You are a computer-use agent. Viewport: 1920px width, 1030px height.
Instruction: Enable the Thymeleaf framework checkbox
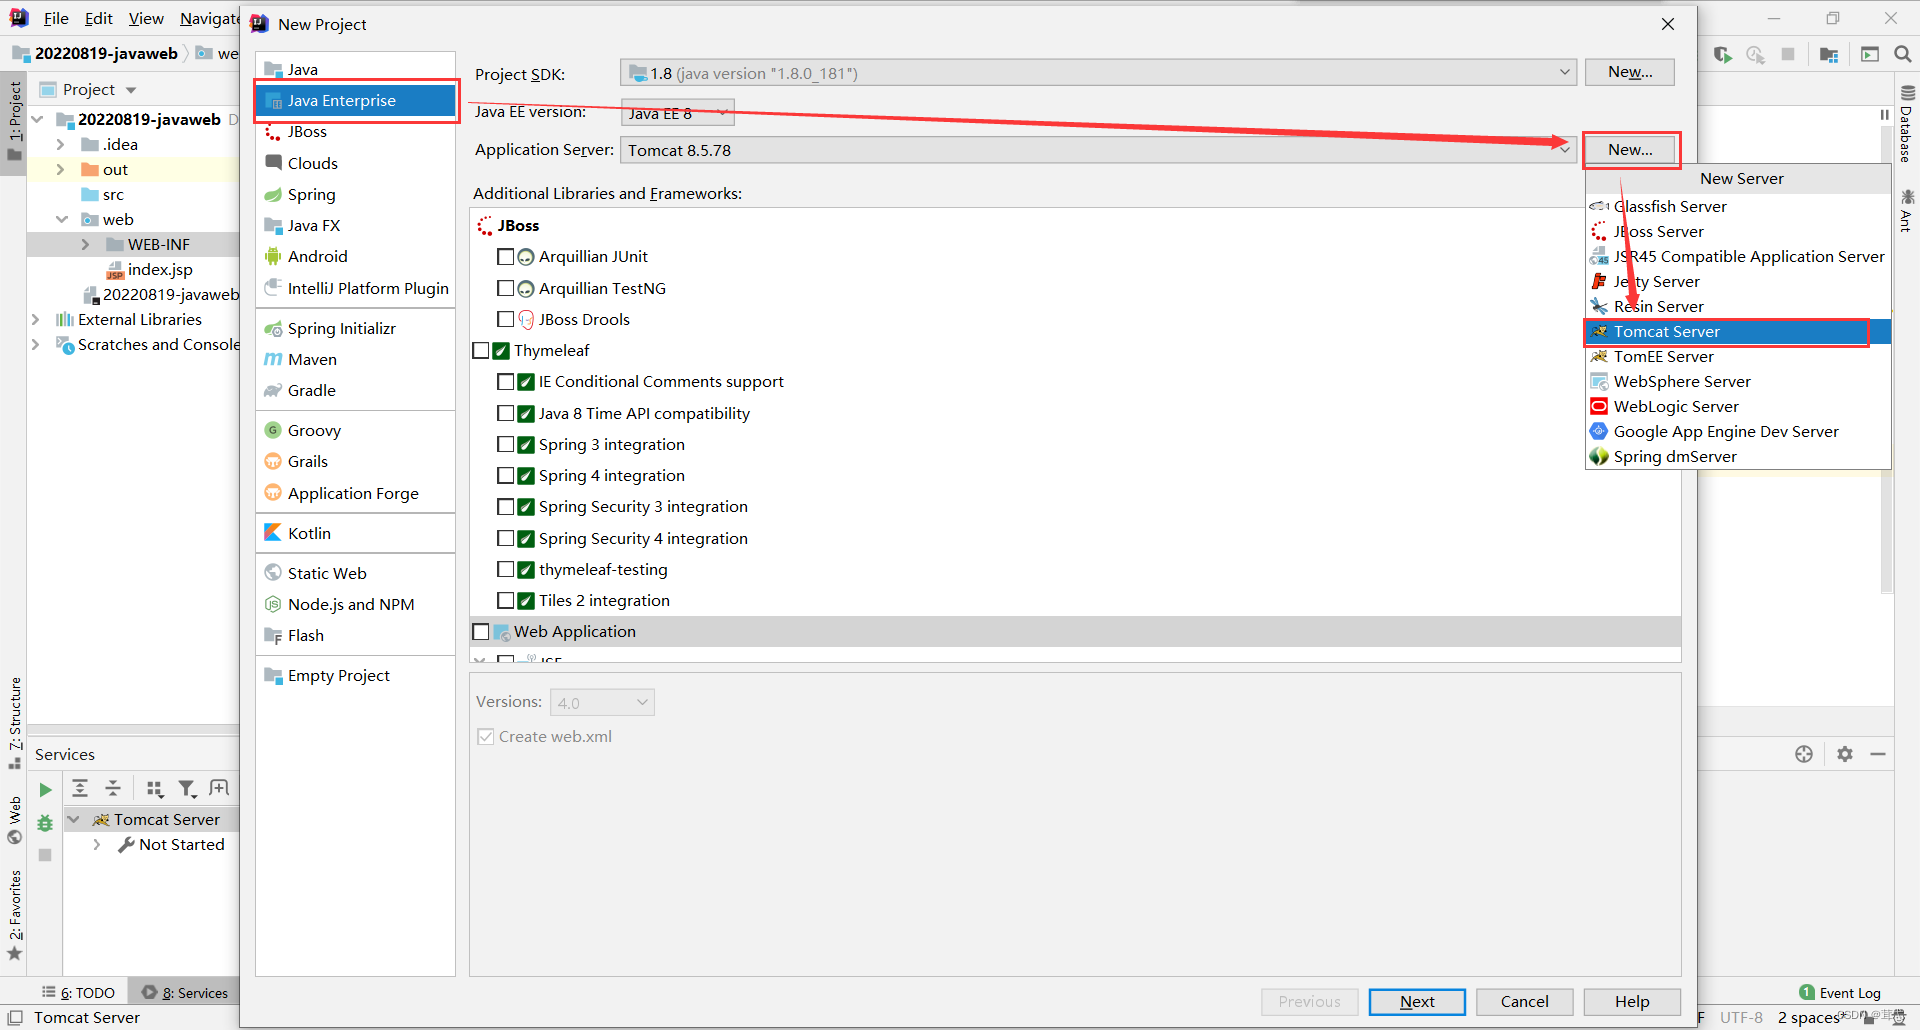click(481, 351)
